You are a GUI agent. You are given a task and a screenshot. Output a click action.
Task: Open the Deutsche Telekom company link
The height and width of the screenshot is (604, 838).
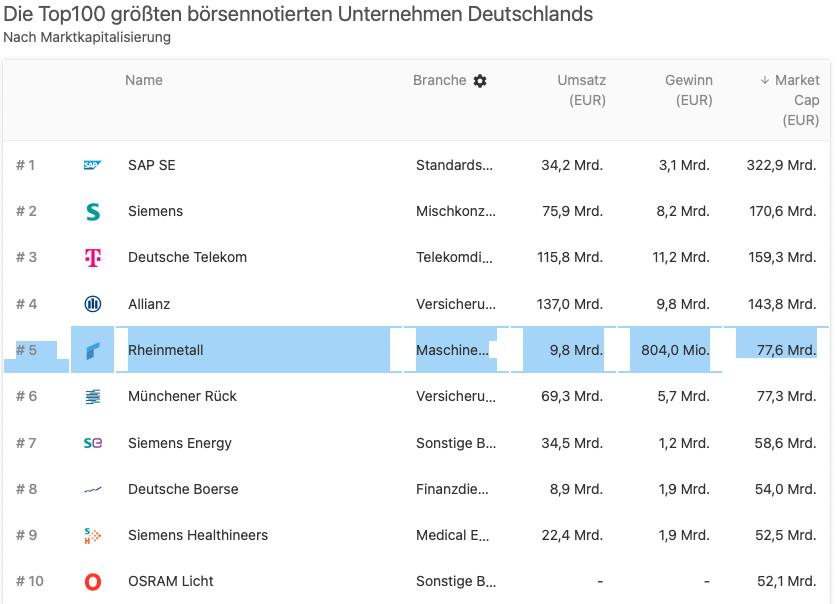(187, 257)
